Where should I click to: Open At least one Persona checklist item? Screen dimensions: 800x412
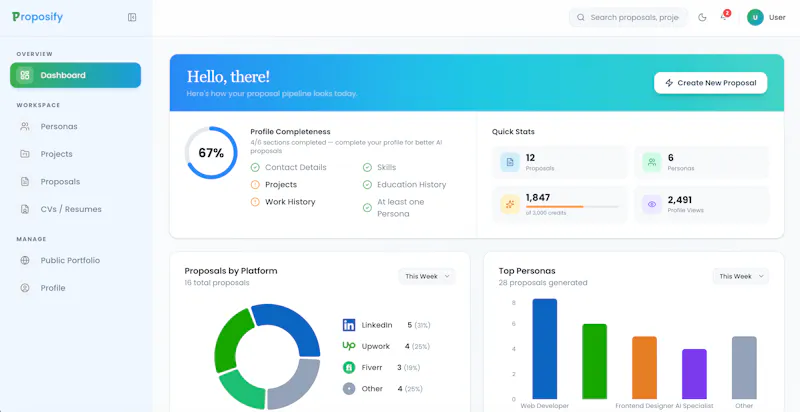[x=401, y=208]
